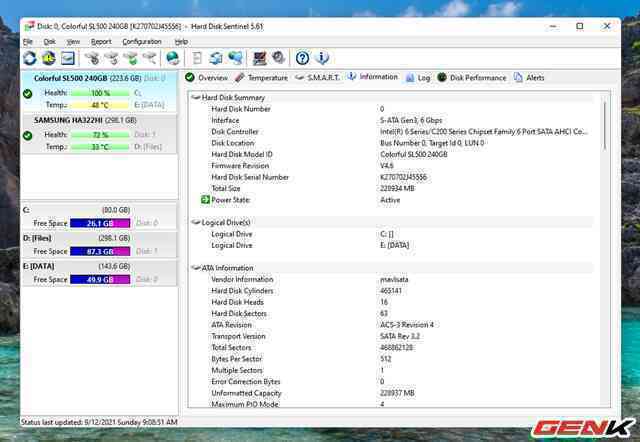Switch to the Log tab
640x442 pixels.
[418, 78]
